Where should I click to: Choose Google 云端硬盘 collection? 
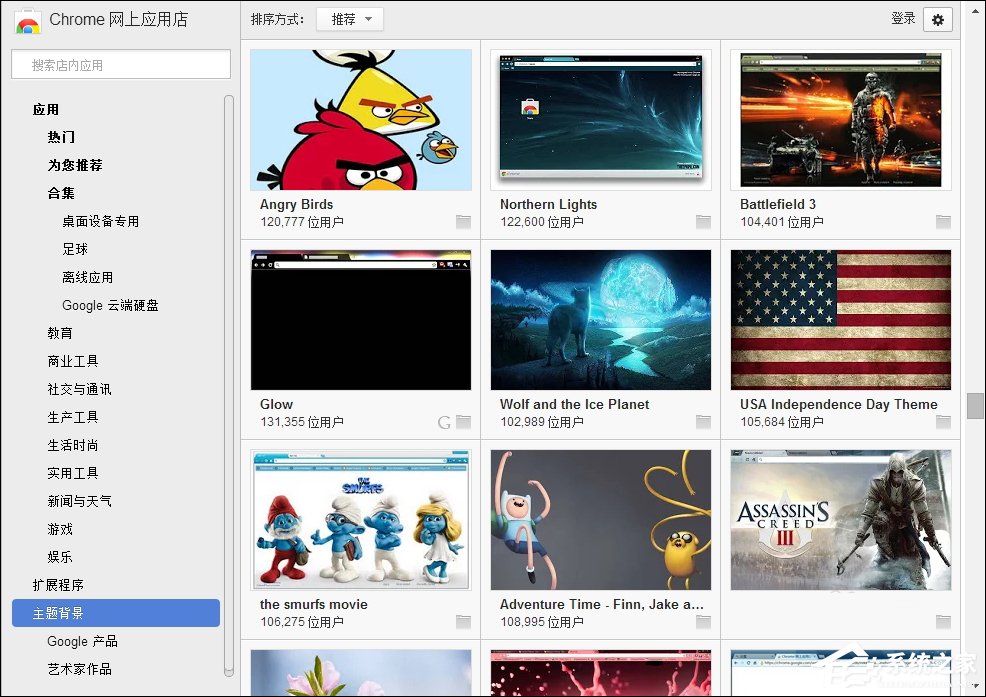(110, 305)
